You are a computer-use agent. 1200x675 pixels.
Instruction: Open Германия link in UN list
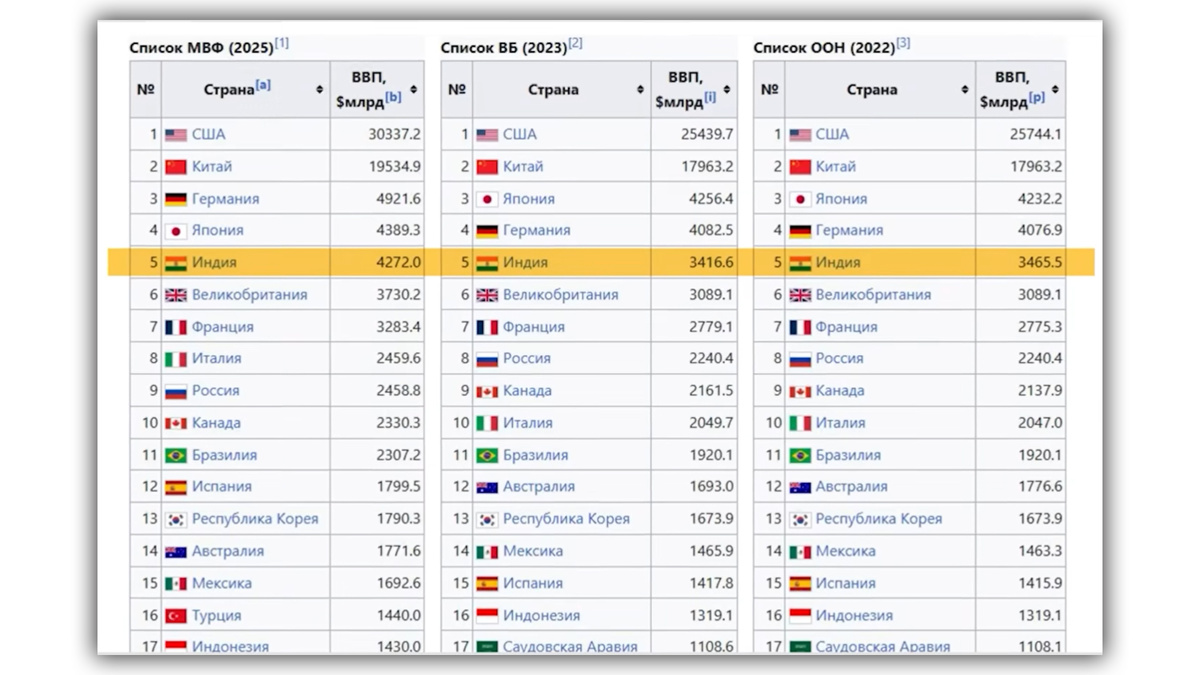click(x=850, y=230)
